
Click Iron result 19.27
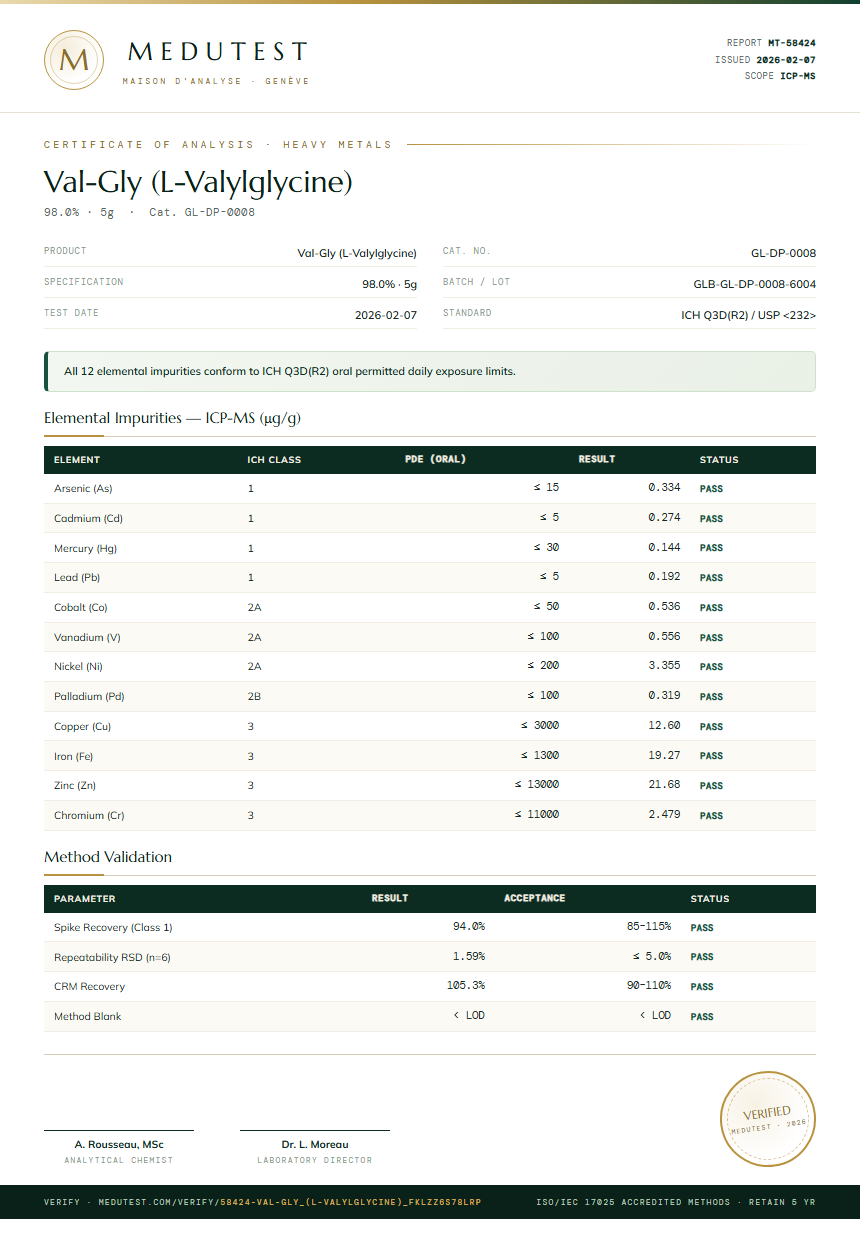[x=664, y=756]
